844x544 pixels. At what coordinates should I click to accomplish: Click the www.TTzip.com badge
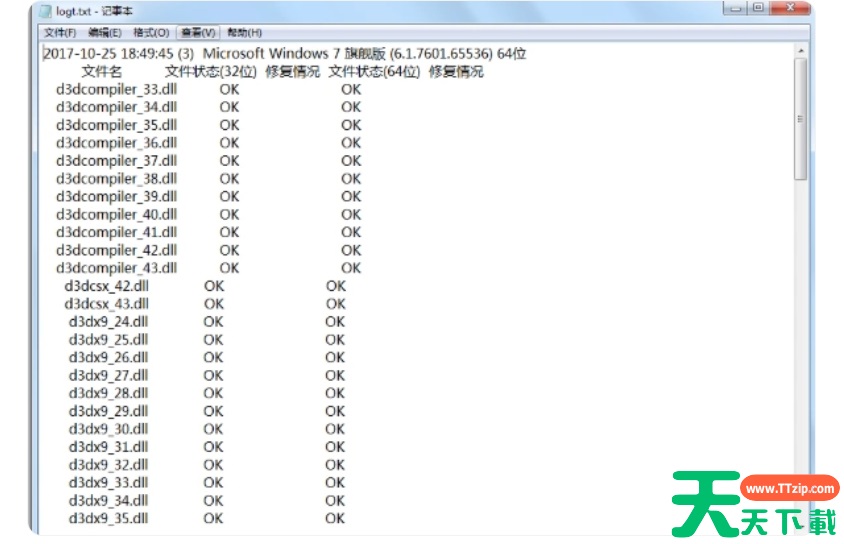coord(789,489)
